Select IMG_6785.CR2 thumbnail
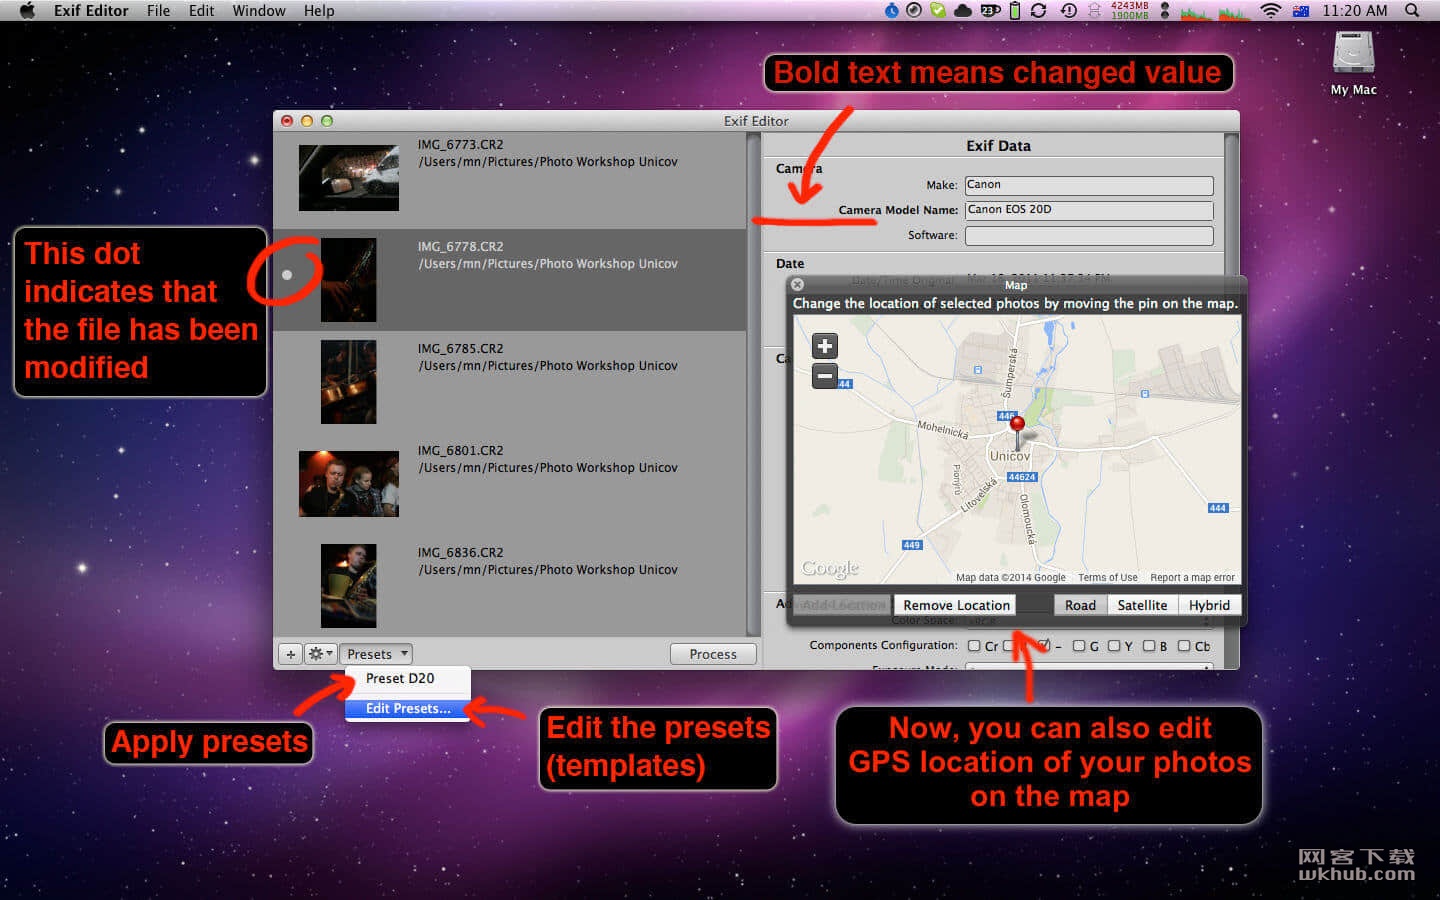The image size is (1440, 900). 348,382
